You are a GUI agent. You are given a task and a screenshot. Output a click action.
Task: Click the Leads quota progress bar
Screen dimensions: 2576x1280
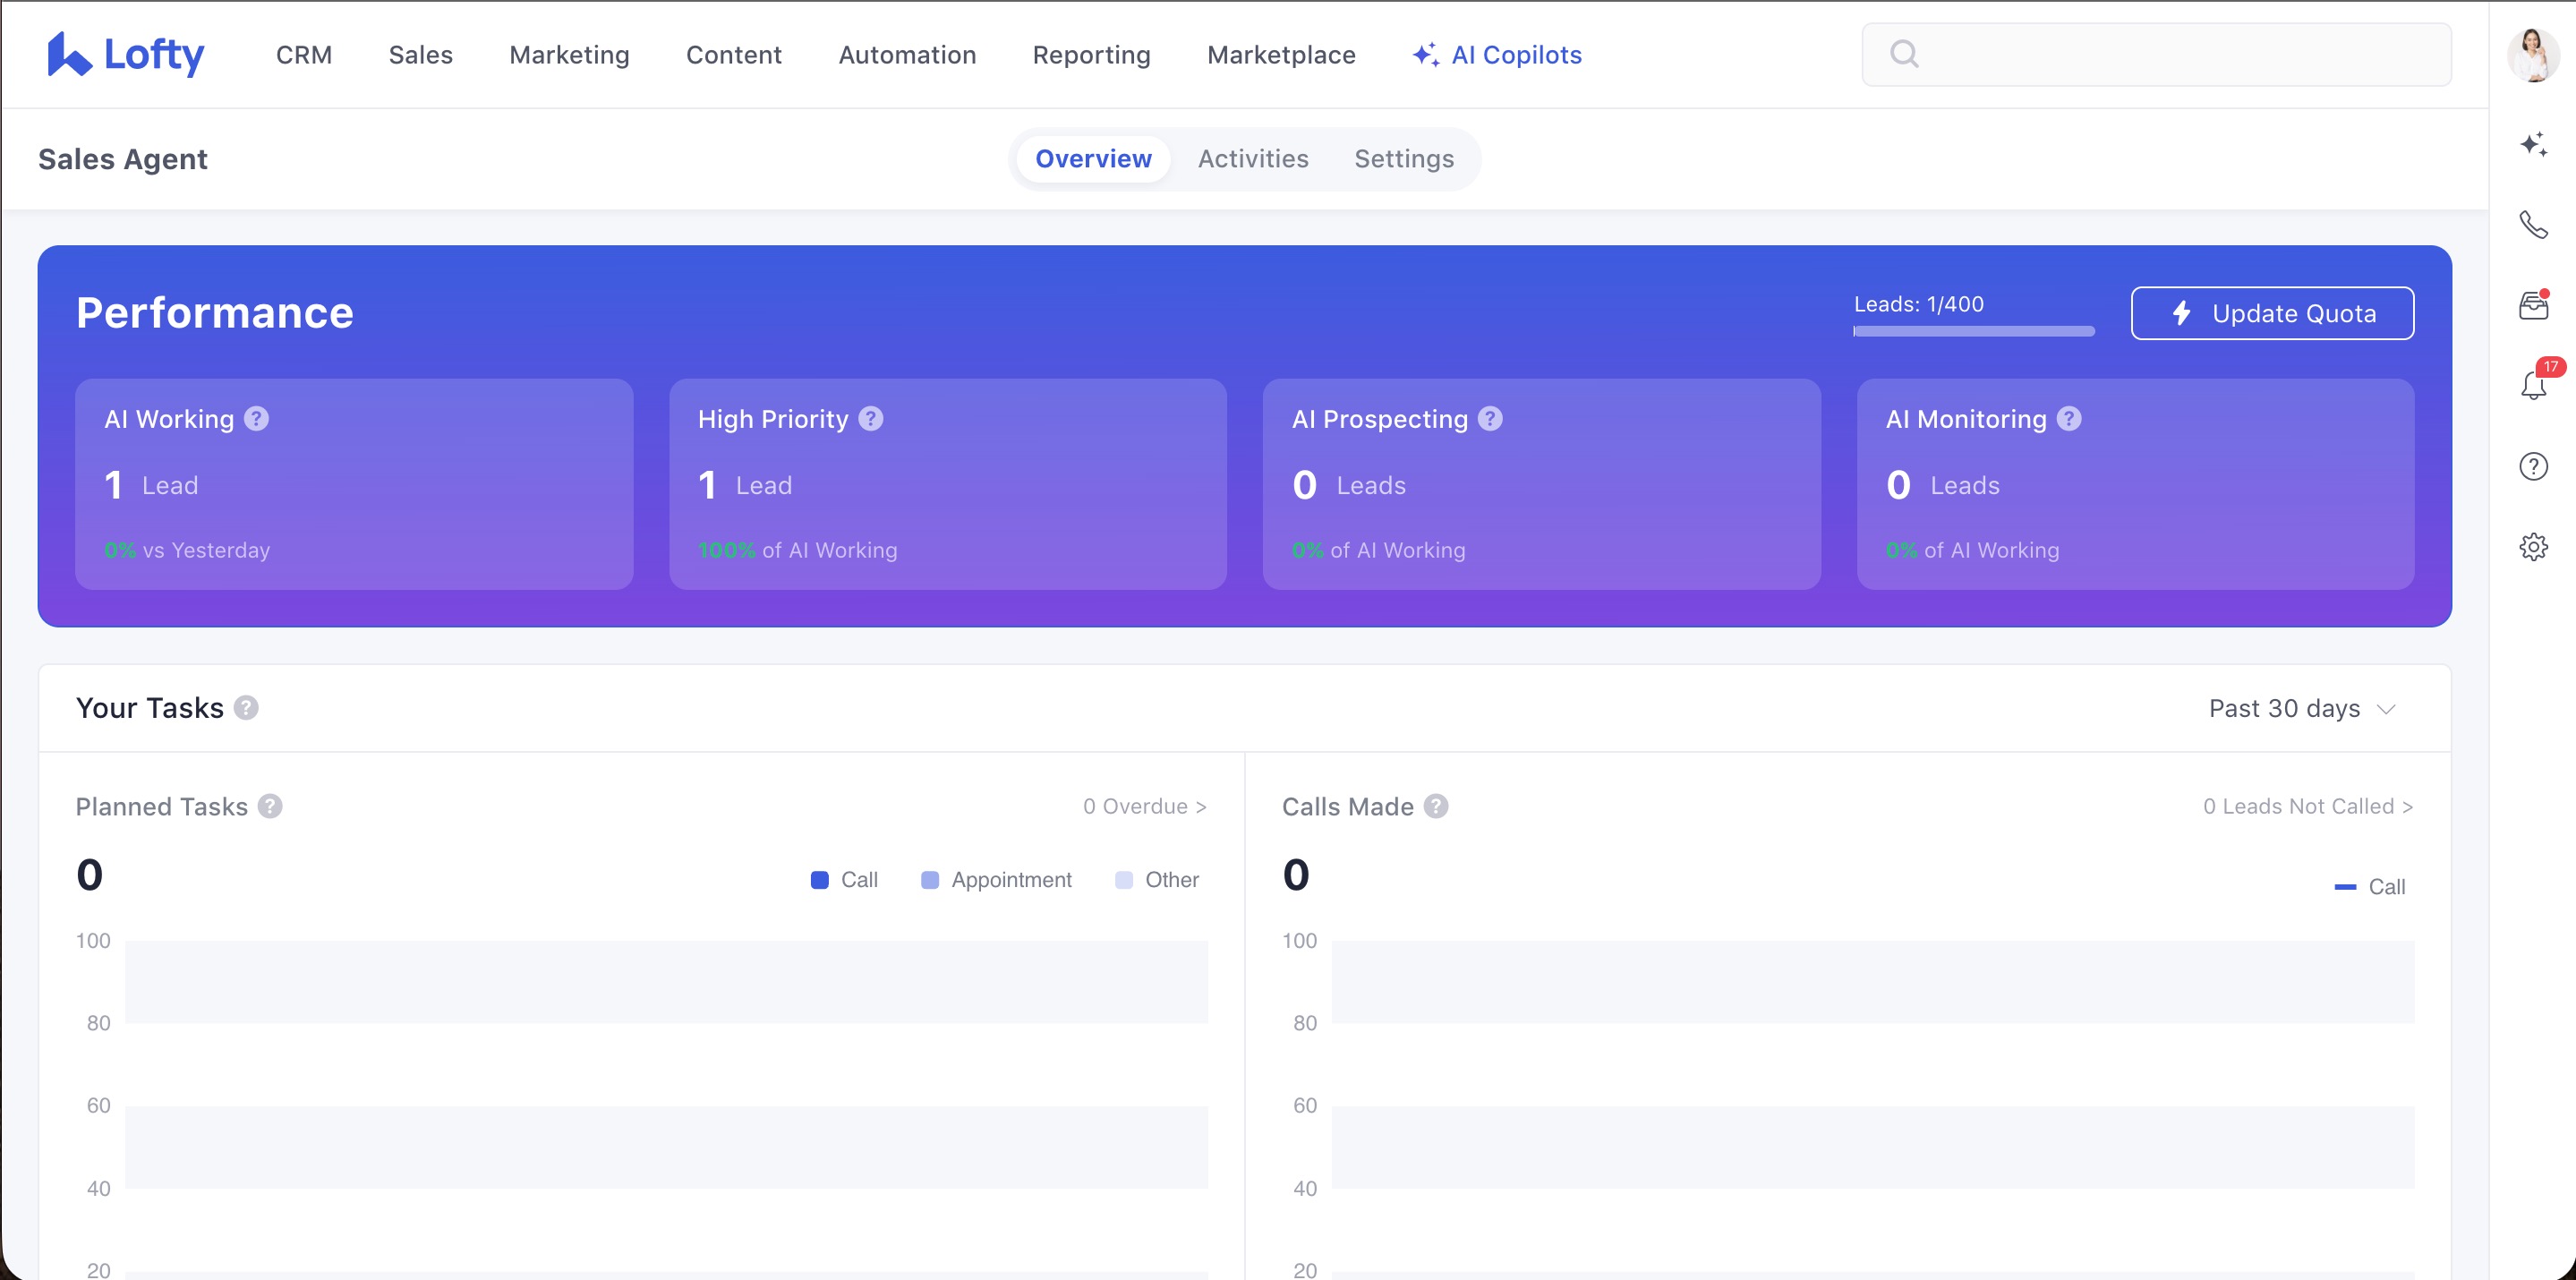pos(1973,331)
